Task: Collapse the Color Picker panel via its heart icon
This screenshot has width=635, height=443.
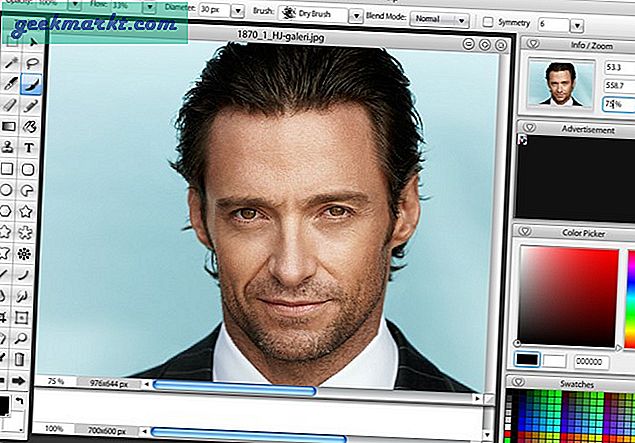Action: point(525,231)
